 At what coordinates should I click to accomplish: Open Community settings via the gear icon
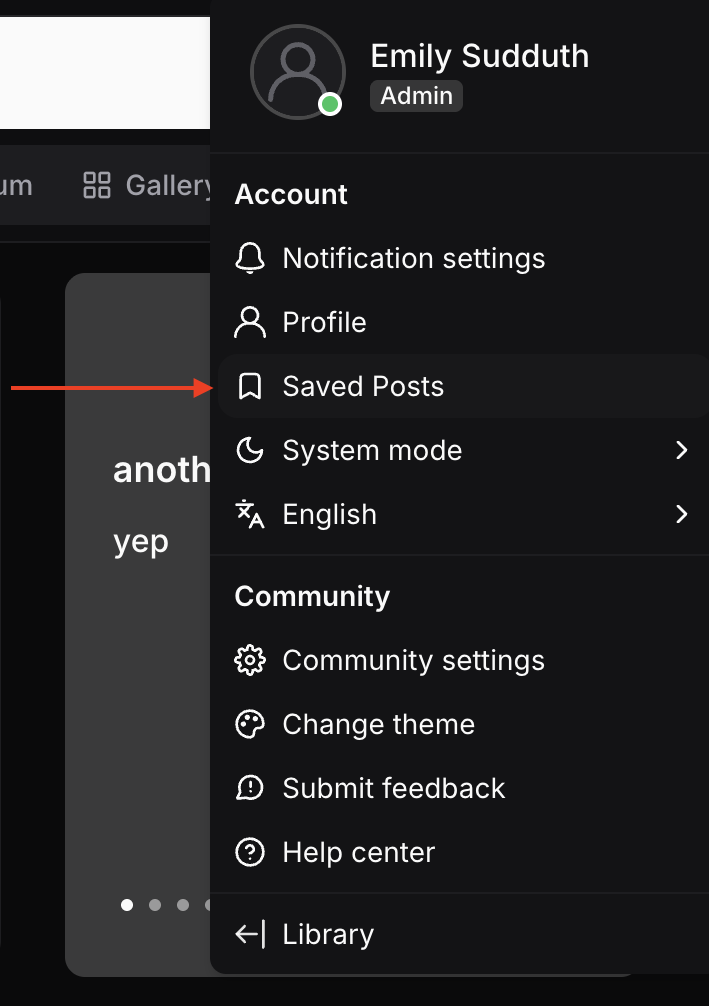[x=251, y=660]
